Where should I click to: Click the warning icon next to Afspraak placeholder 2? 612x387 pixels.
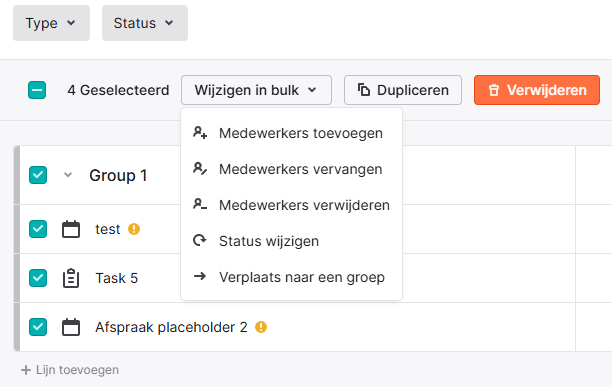point(261,327)
